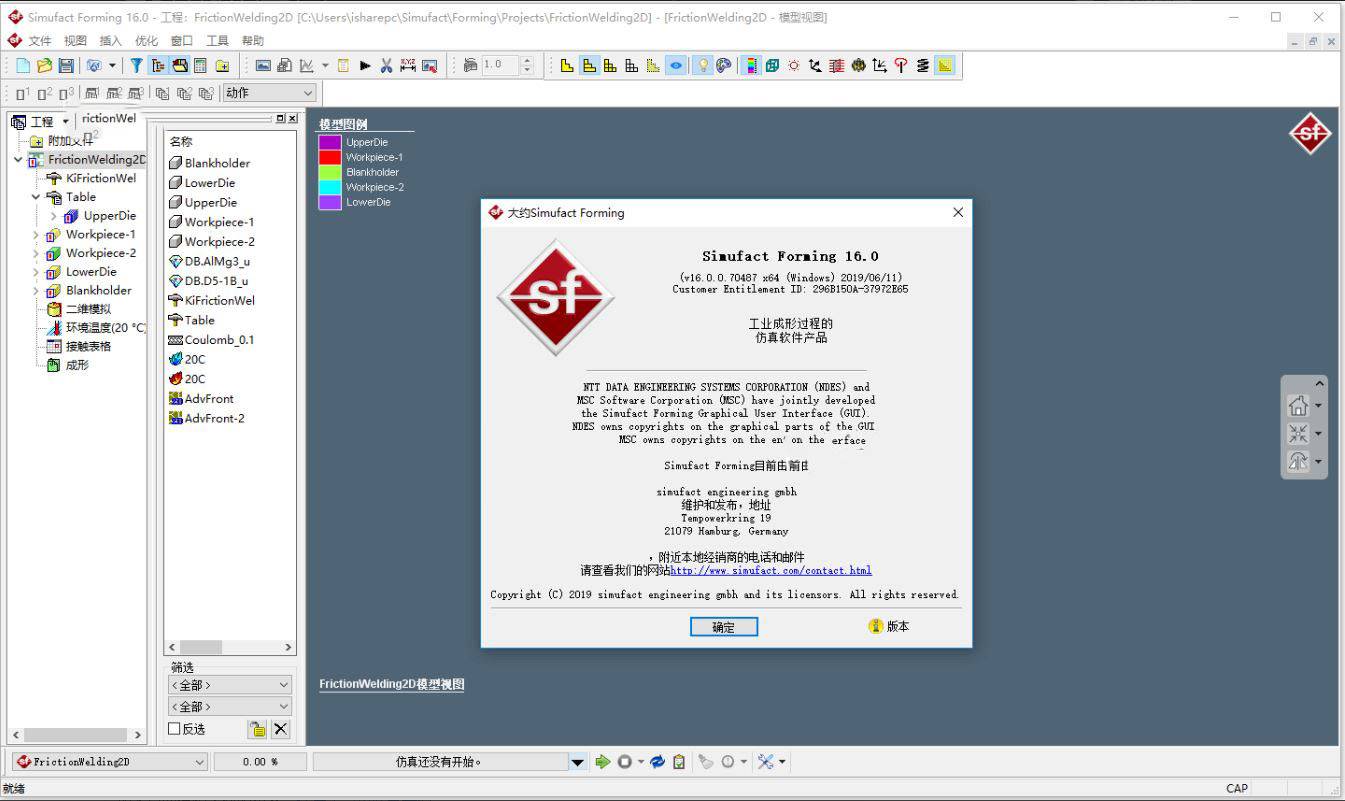The width and height of the screenshot is (1345, 801).
Task: Click the blue refresh arrows icon
Action: (657, 762)
